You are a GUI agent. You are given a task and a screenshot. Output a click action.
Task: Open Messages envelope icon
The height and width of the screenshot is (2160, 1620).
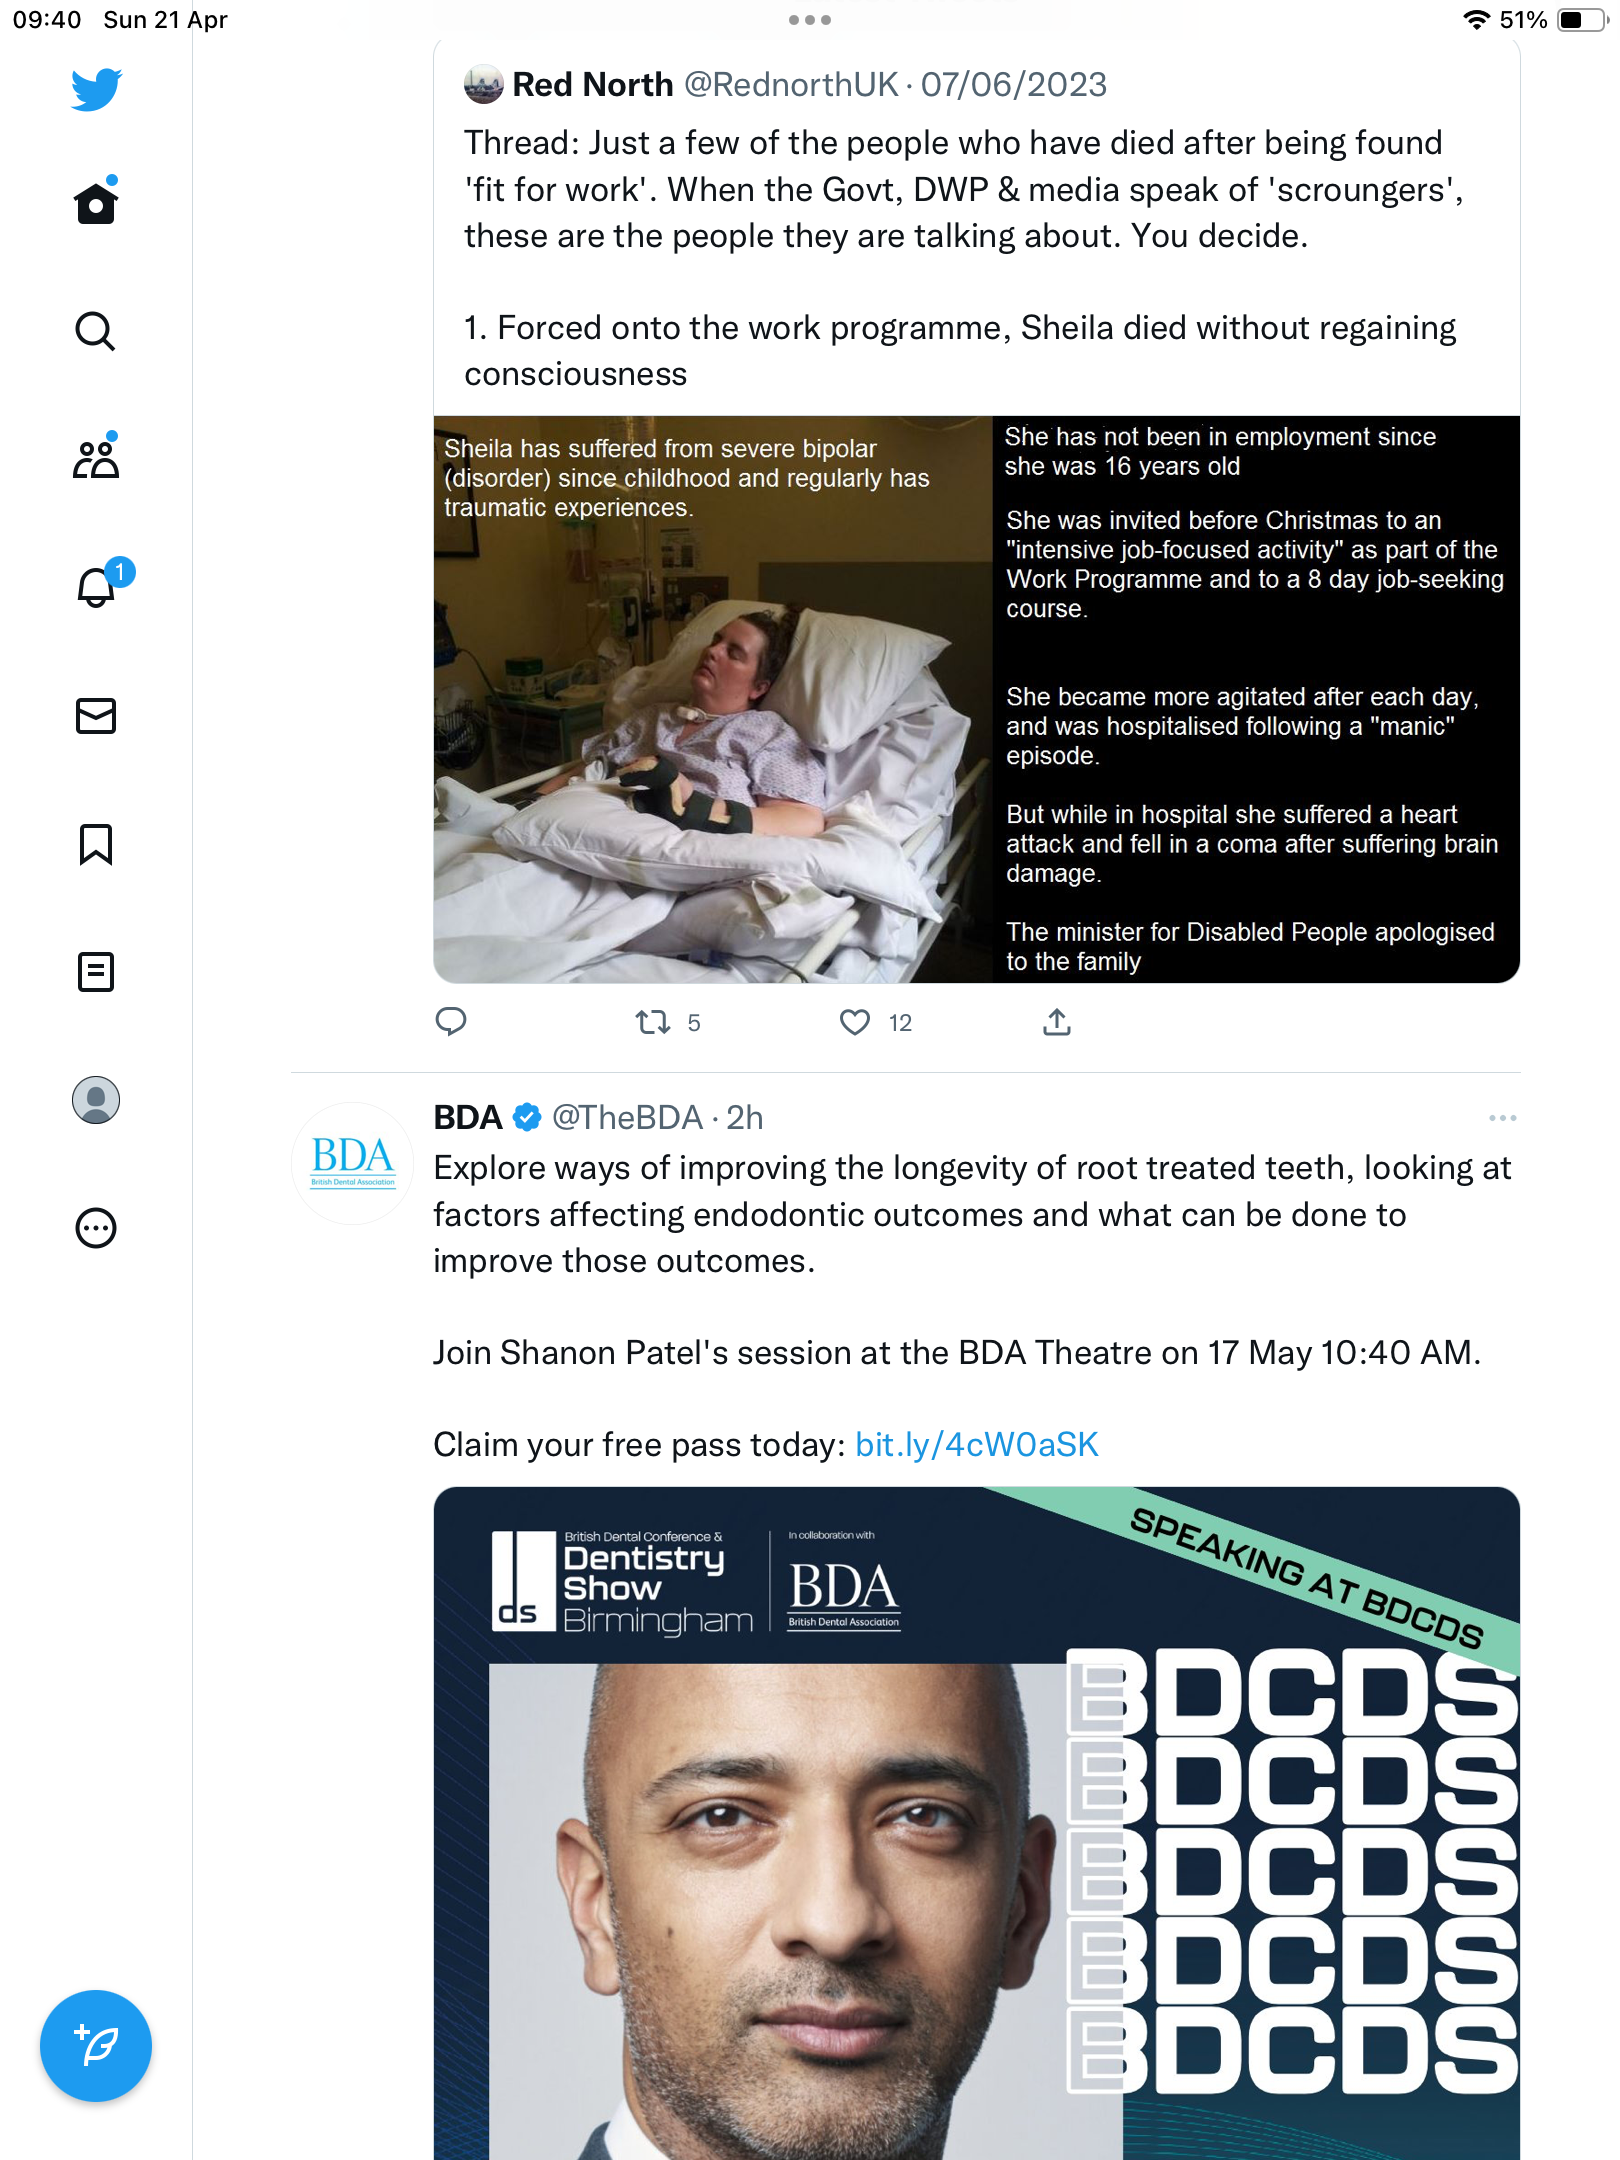(x=96, y=716)
